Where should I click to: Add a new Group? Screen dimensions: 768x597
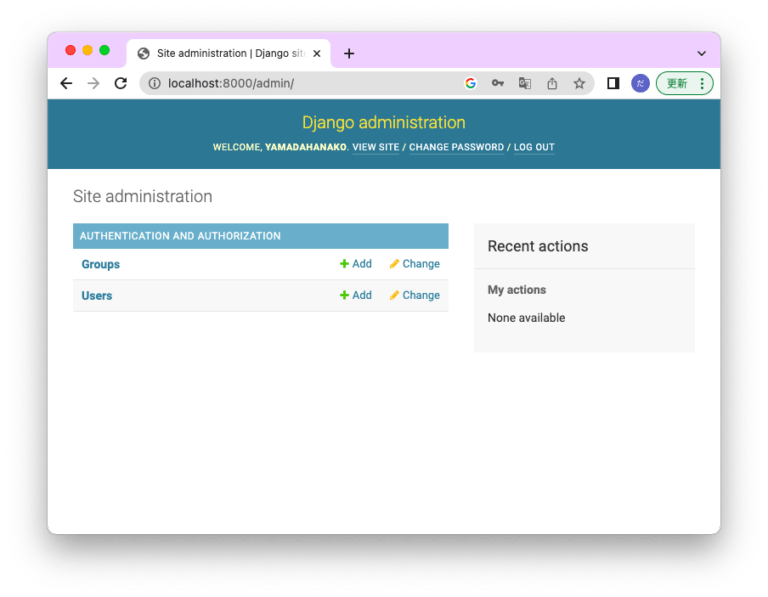[355, 264]
